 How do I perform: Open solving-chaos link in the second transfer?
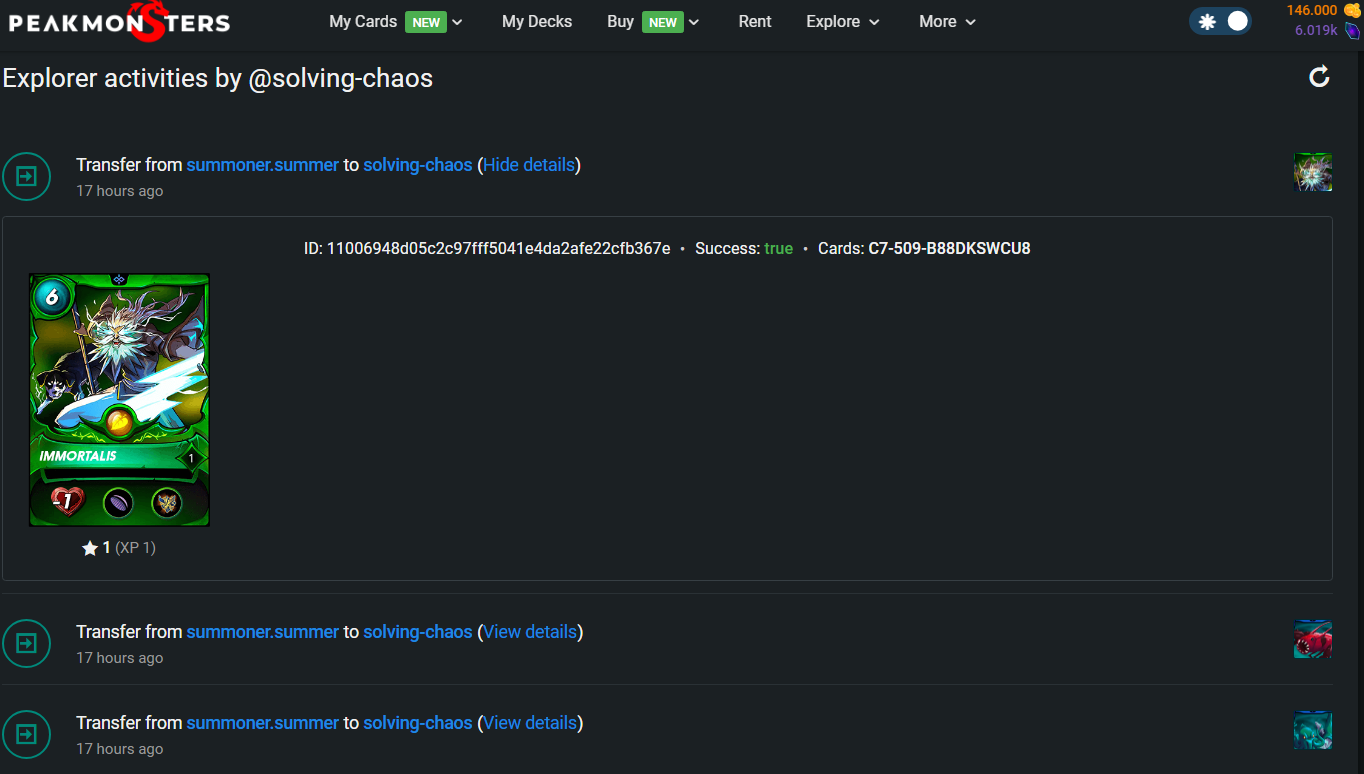pos(418,632)
